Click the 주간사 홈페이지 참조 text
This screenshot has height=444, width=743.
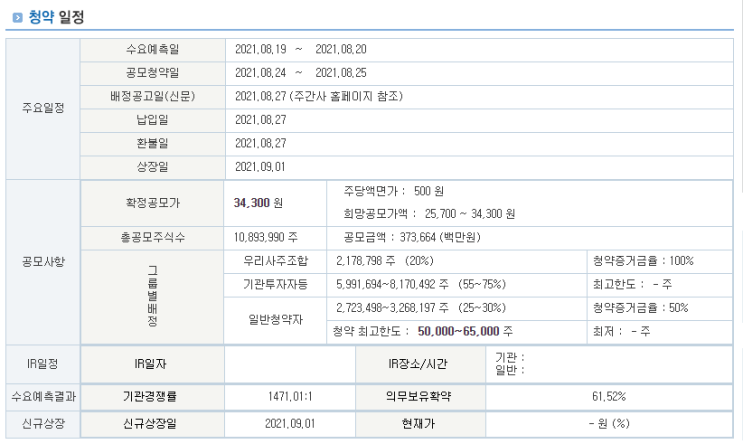tap(346, 97)
